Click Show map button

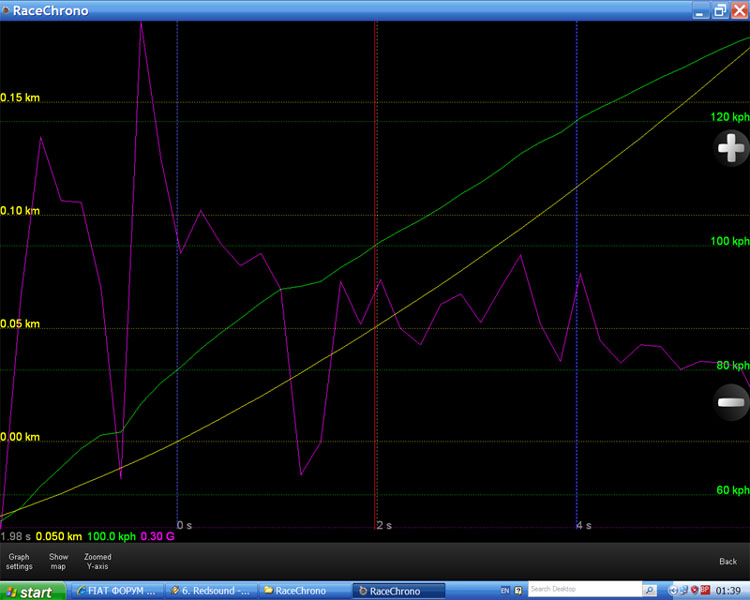click(59, 561)
